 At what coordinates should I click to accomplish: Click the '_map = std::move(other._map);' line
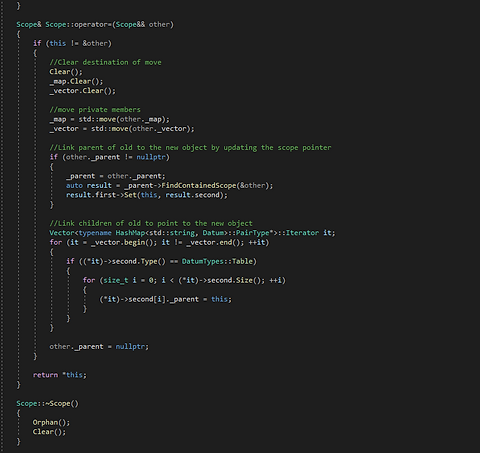point(109,119)
